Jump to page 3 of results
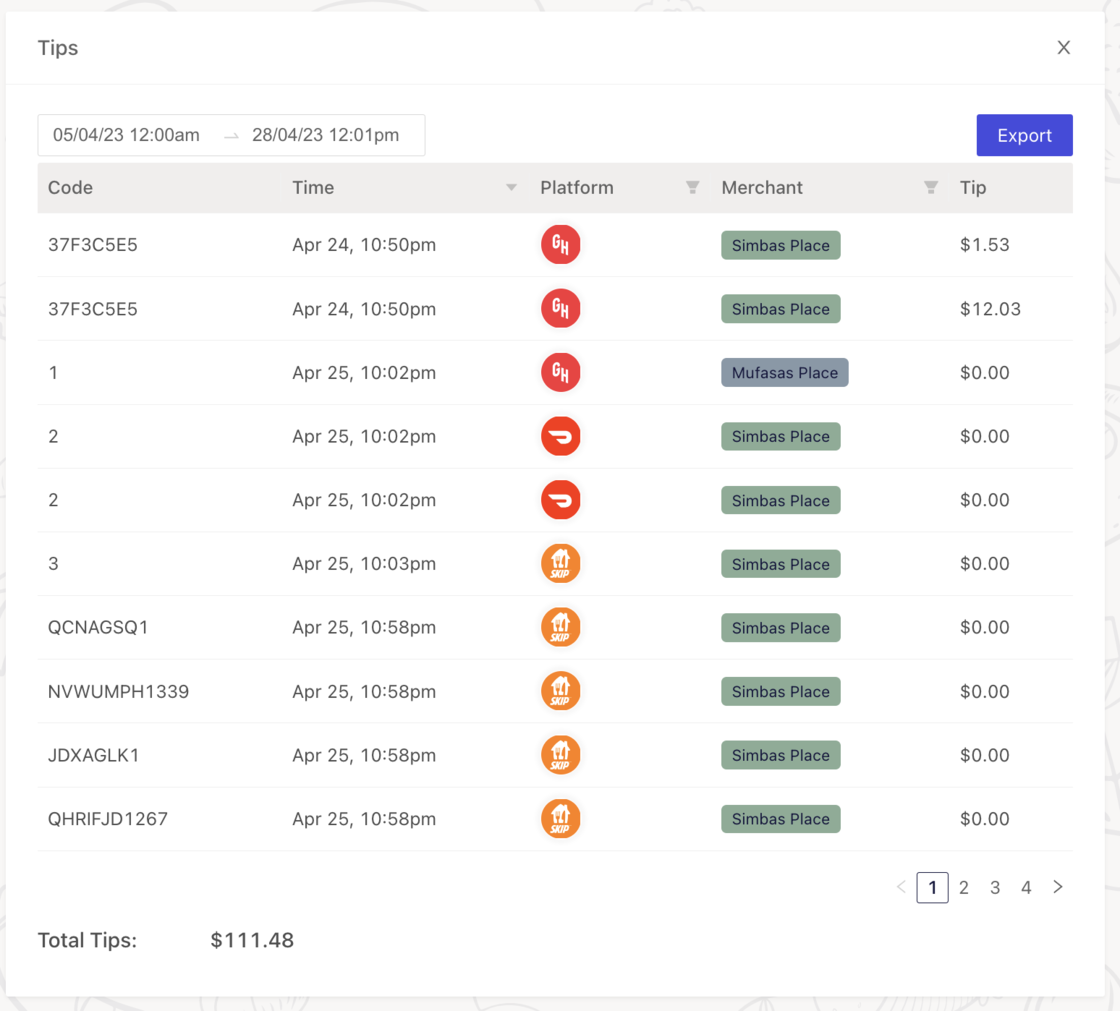This screenshot has height=1011, width=1120. [x=995, y=887]
